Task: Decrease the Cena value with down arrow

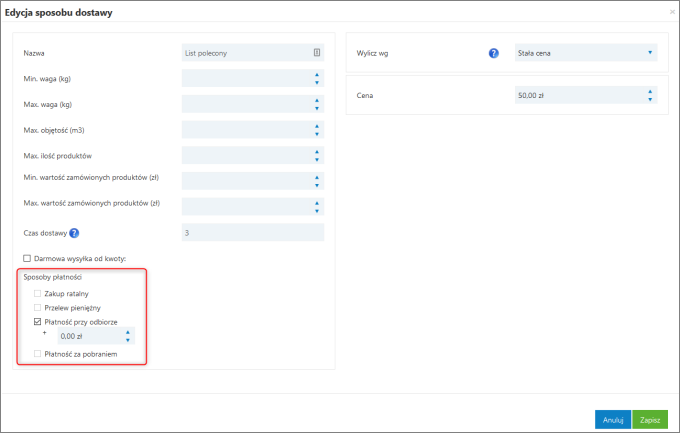Action: 650,99
